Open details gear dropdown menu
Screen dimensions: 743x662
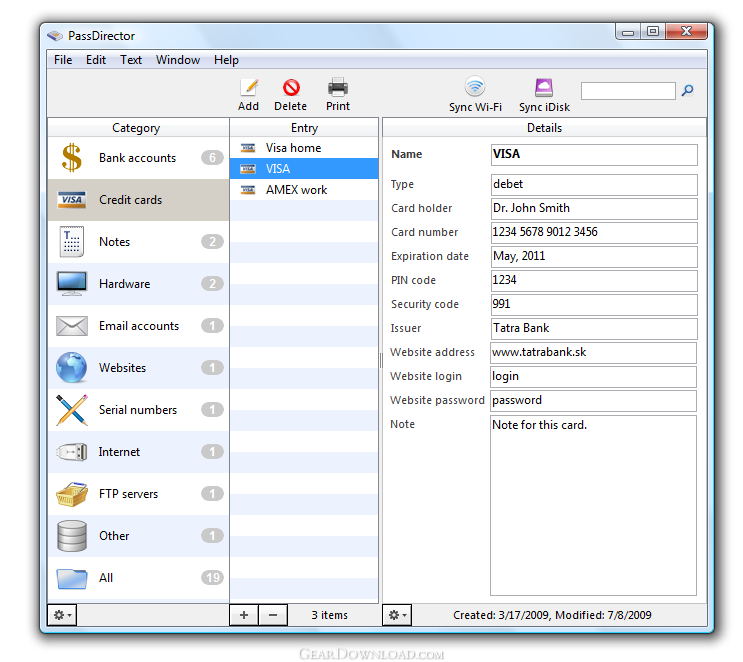(x=397, y=615)
